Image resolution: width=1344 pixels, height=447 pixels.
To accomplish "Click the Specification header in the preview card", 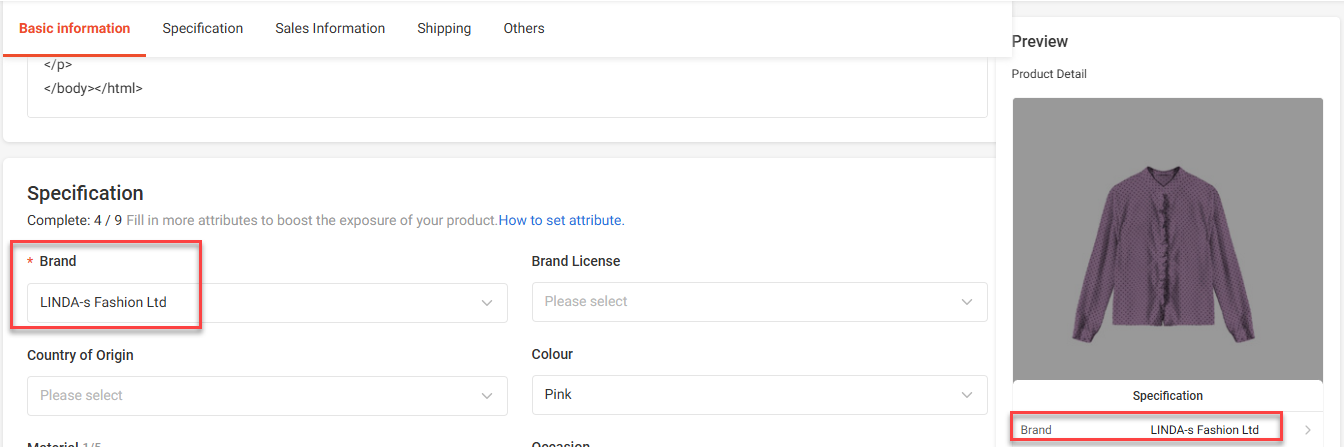I will [1167, 396].
